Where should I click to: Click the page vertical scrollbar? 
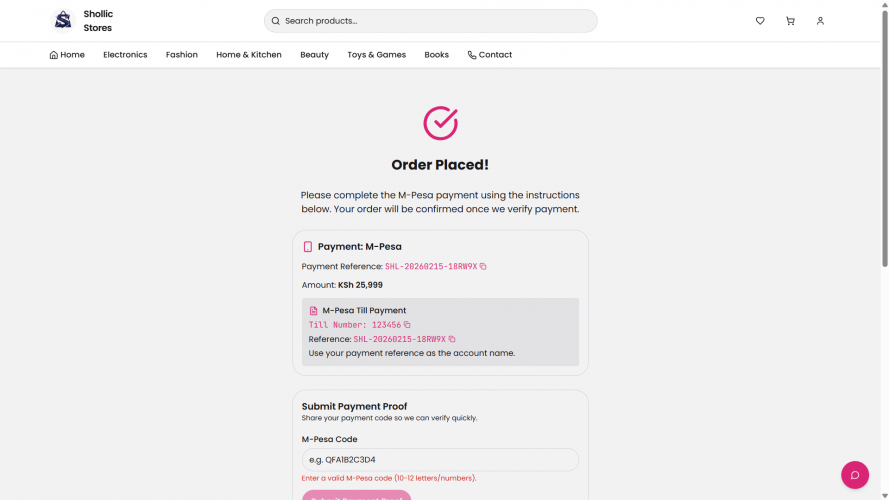coord(884,150)
